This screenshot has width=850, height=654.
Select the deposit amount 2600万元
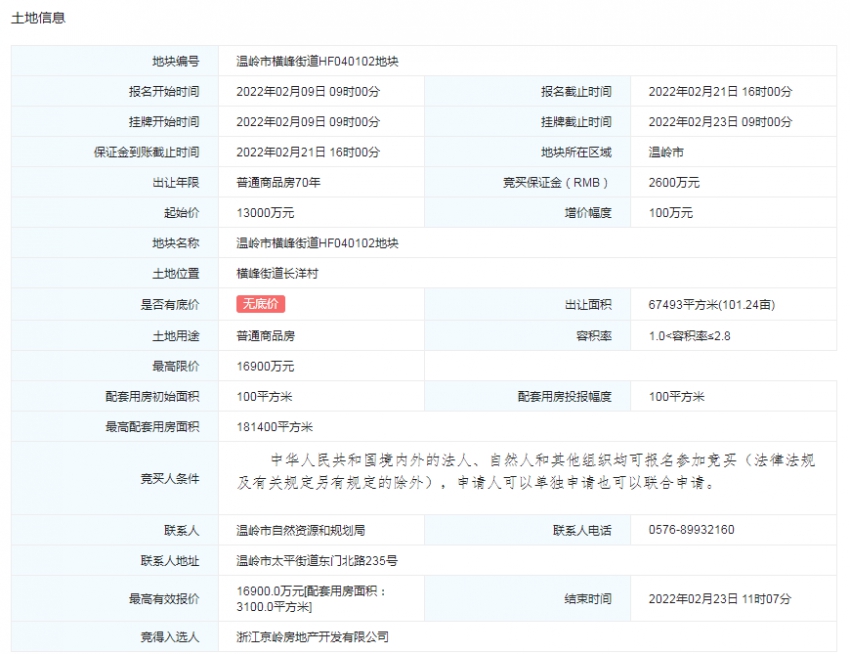point(674,183)
